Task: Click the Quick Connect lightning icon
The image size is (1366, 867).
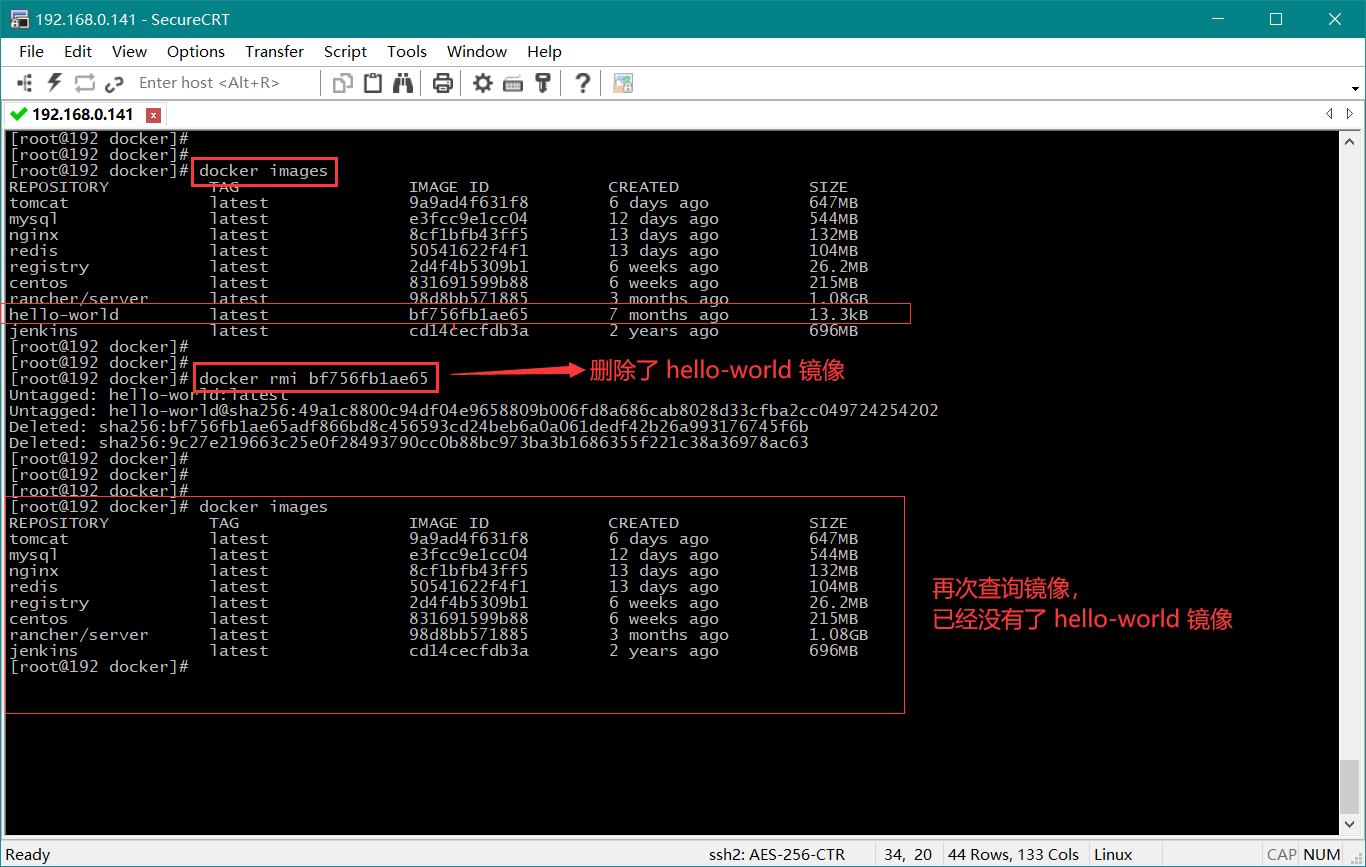Action: [55, 83]
